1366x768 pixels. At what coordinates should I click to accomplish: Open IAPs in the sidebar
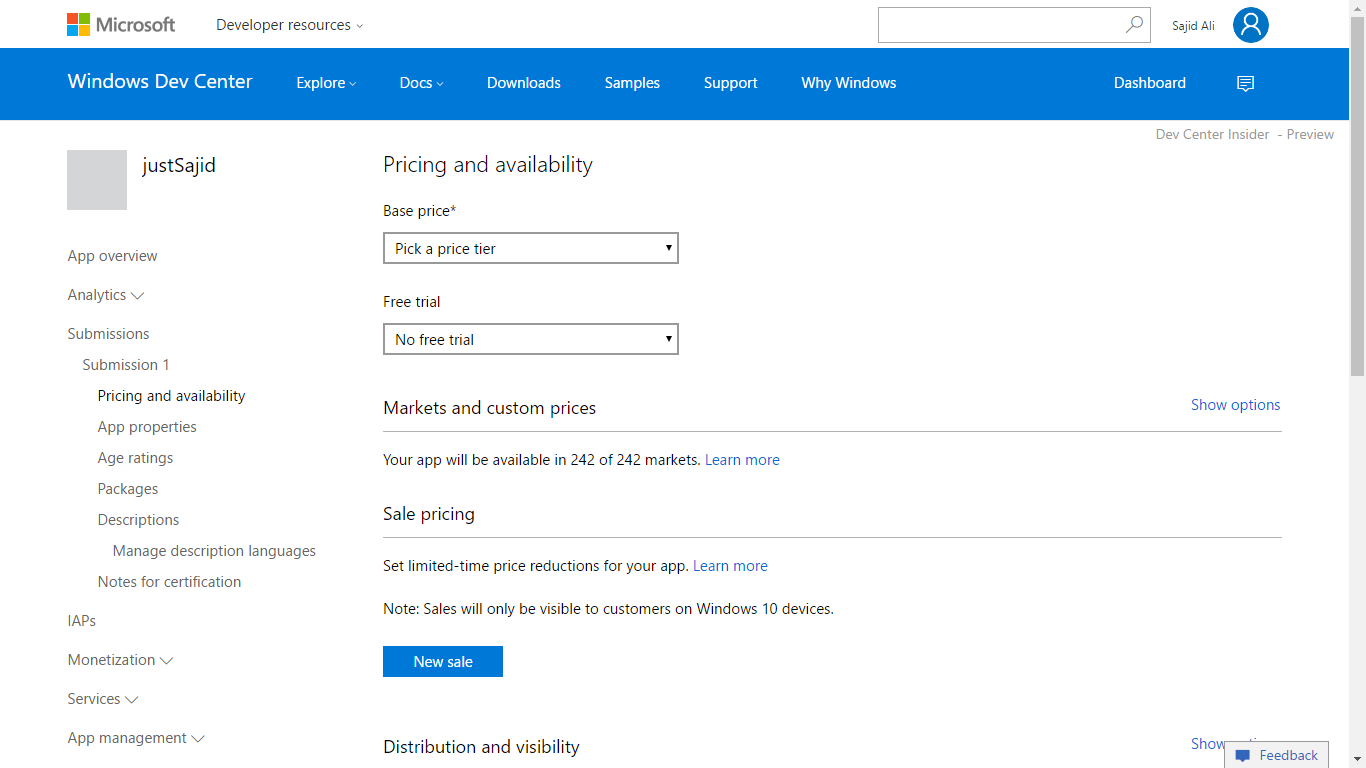point(82,621)
